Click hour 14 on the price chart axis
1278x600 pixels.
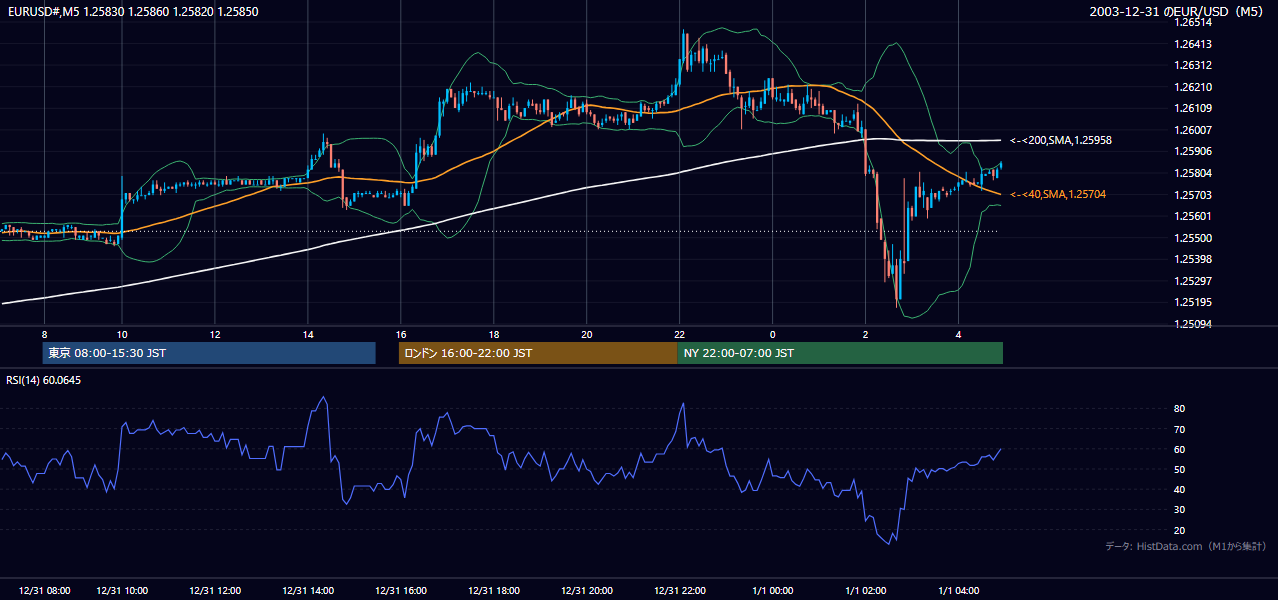click(308, 334)
